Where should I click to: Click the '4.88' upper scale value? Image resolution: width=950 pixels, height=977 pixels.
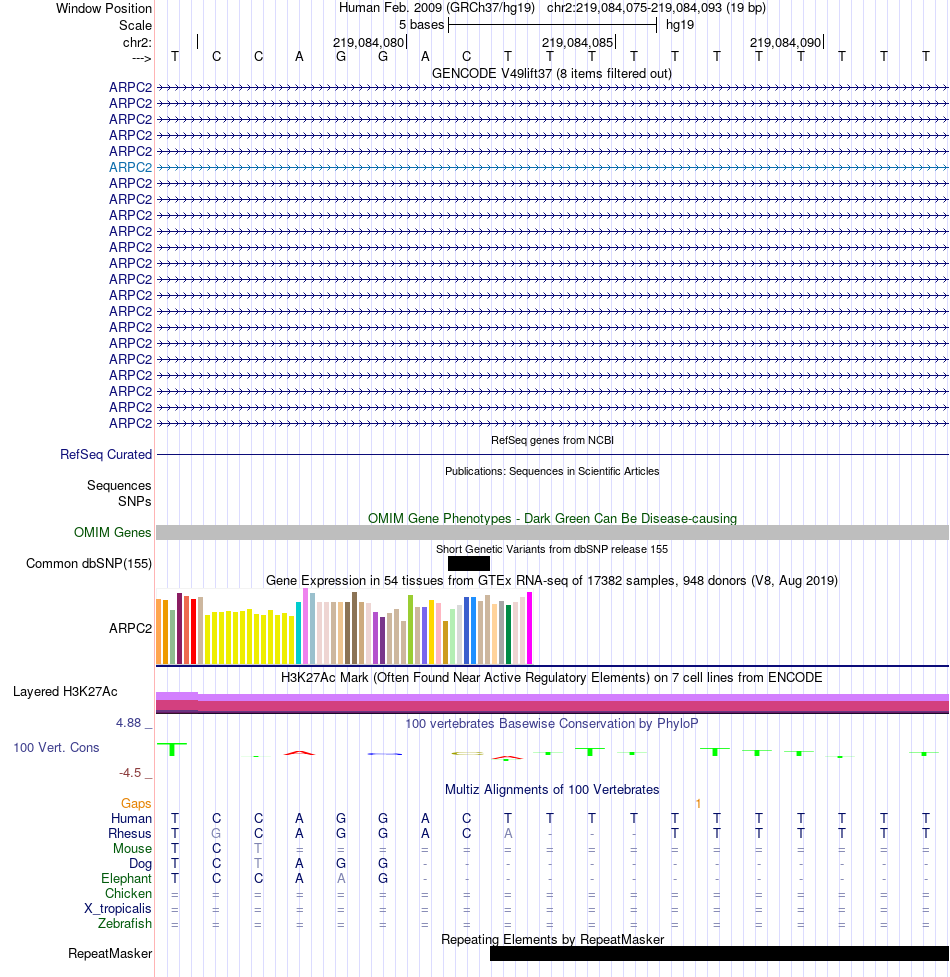click(x=128, y=723)
